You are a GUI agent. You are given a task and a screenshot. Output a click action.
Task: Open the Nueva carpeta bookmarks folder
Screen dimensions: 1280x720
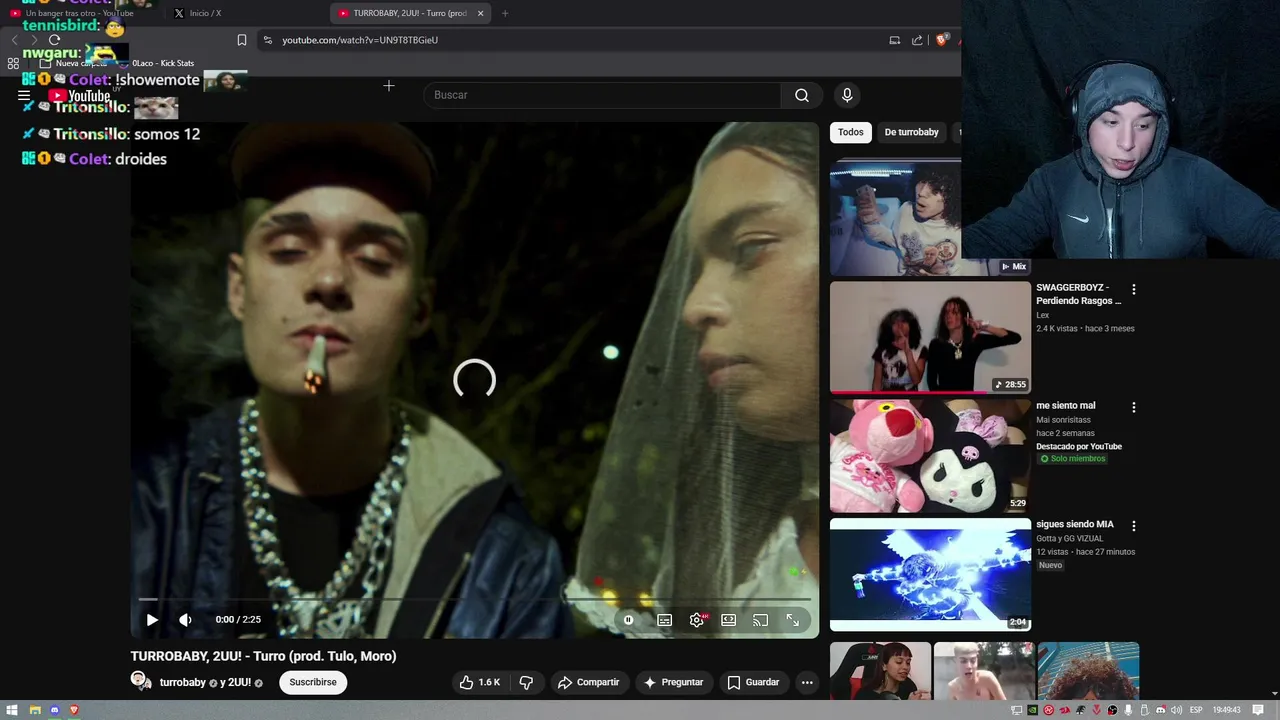coord(74,63)
